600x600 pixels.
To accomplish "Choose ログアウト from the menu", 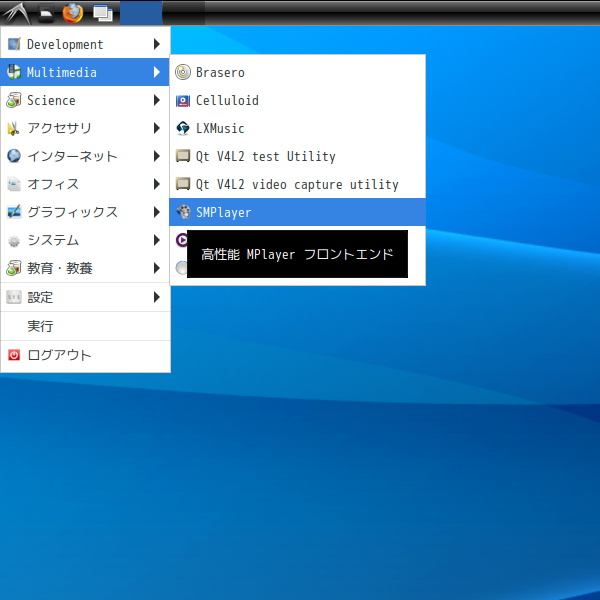I will pyautogui.click(x=85, y=355).
